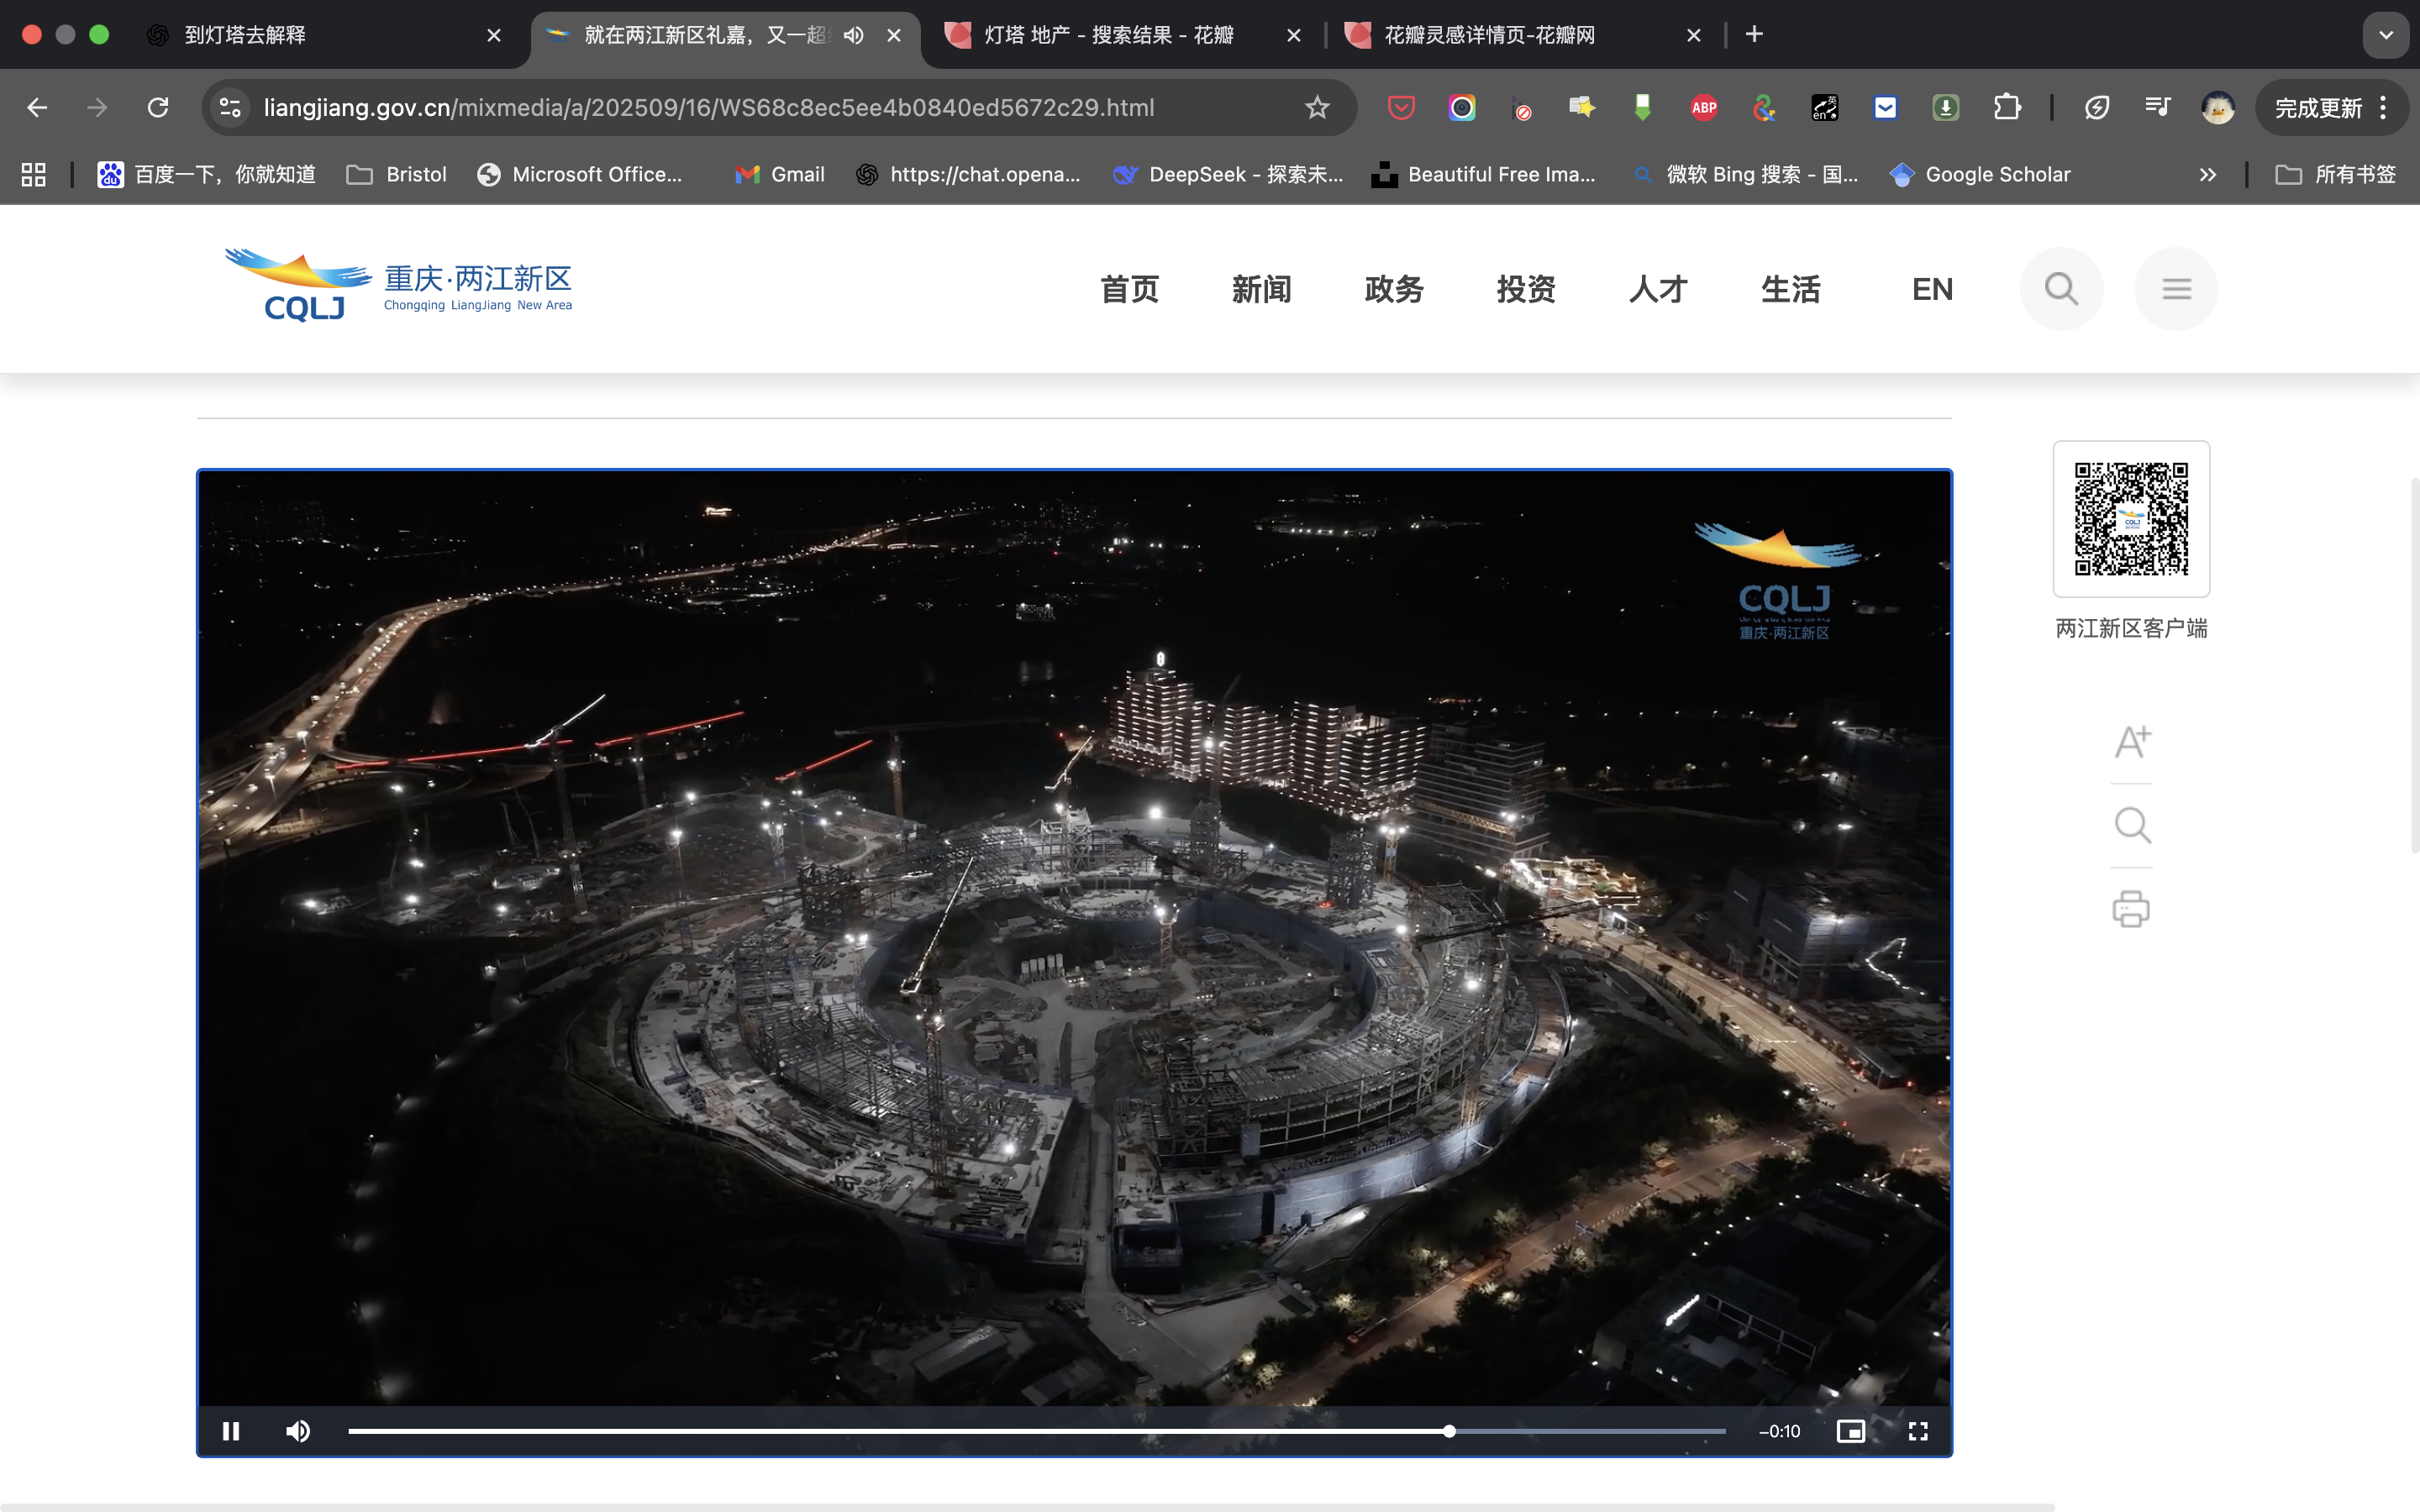This screenshot has height=1512, width=2420.
Task: Open the Chrome extensions puzzle icon
Action: point(2006,107)
